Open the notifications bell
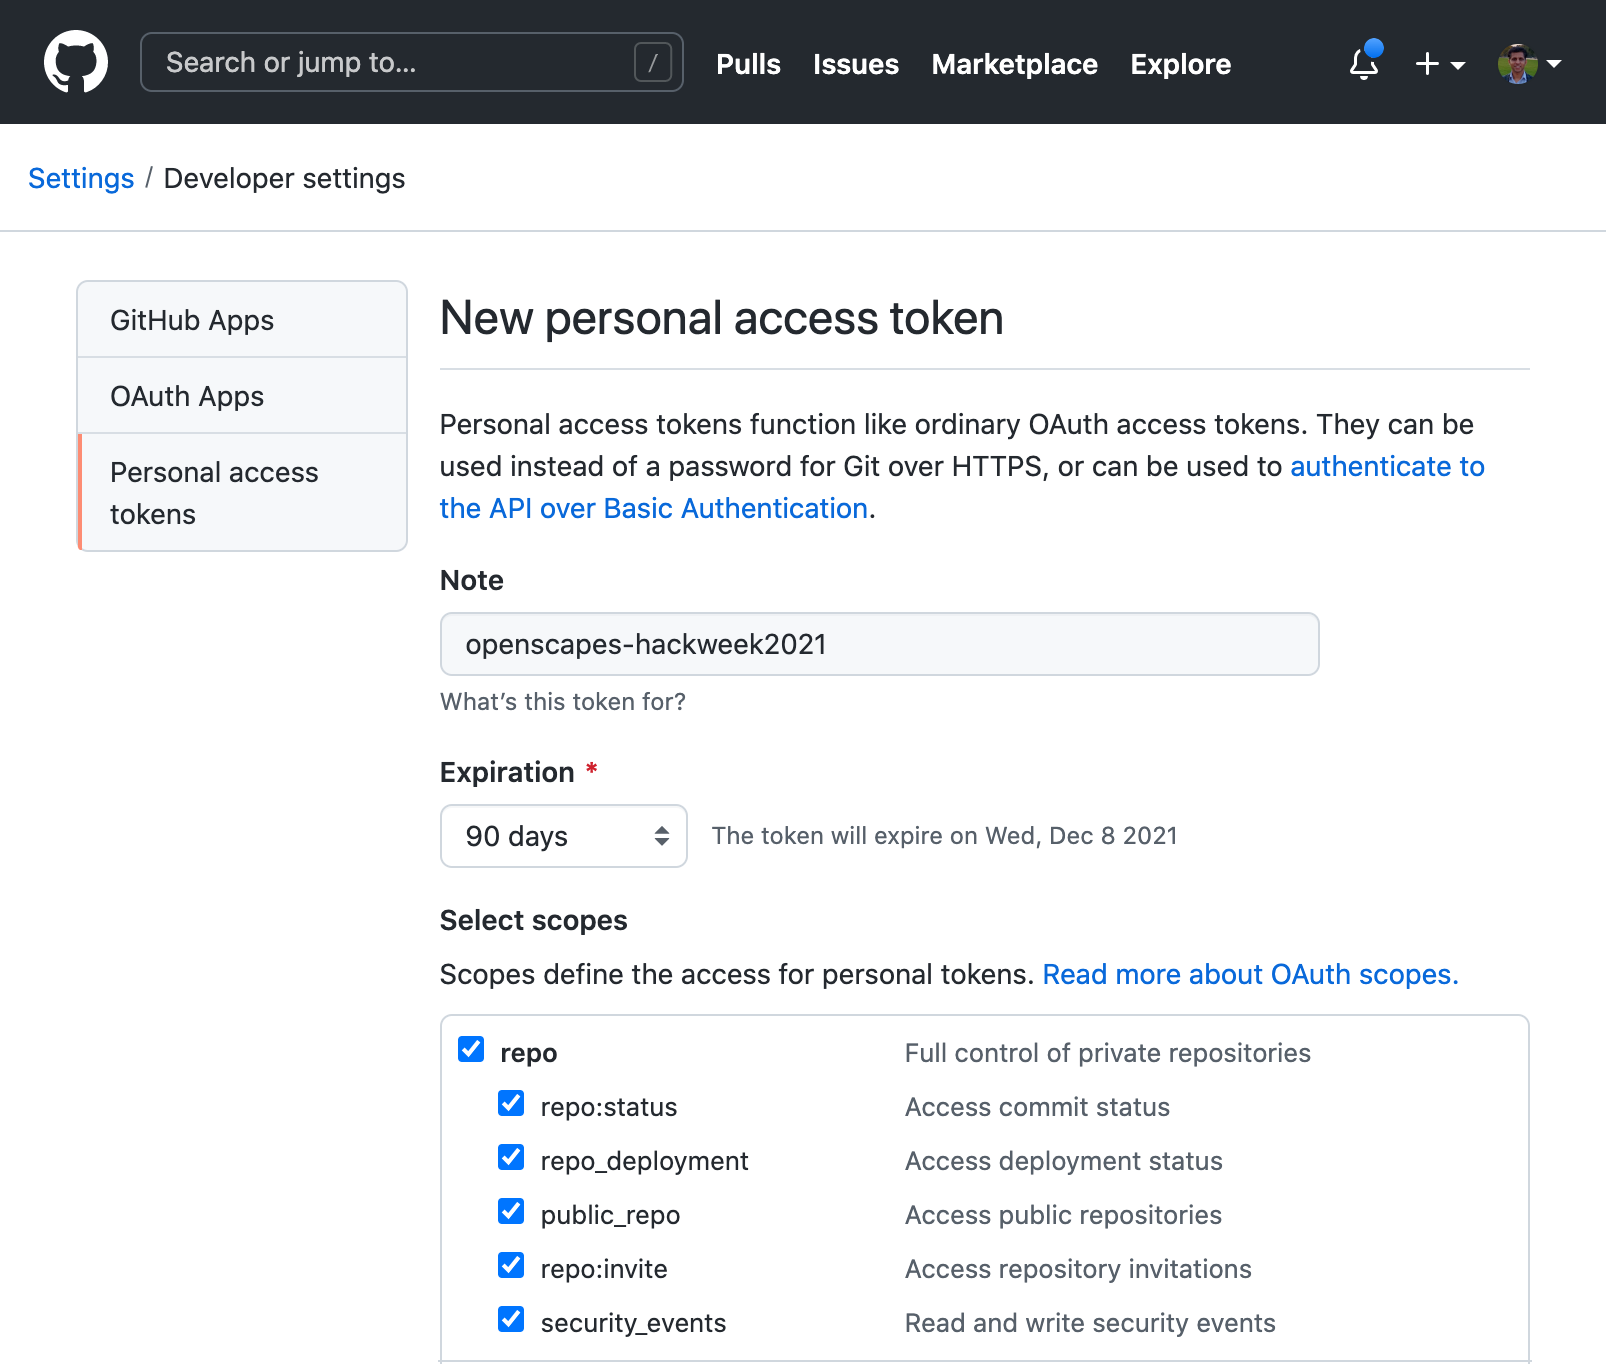This screenshot has width=1606, height=1364. [1364, 63]
